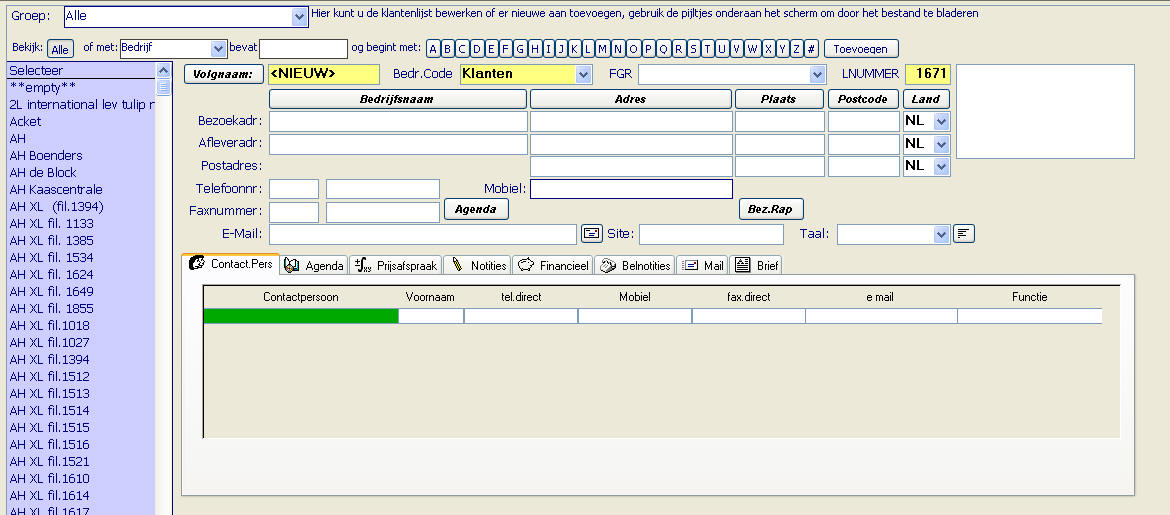Viewport: 1170px width, 515px height.
Task: Click the Alle view button
Action: pyautogui.click(x=60, y=49)
